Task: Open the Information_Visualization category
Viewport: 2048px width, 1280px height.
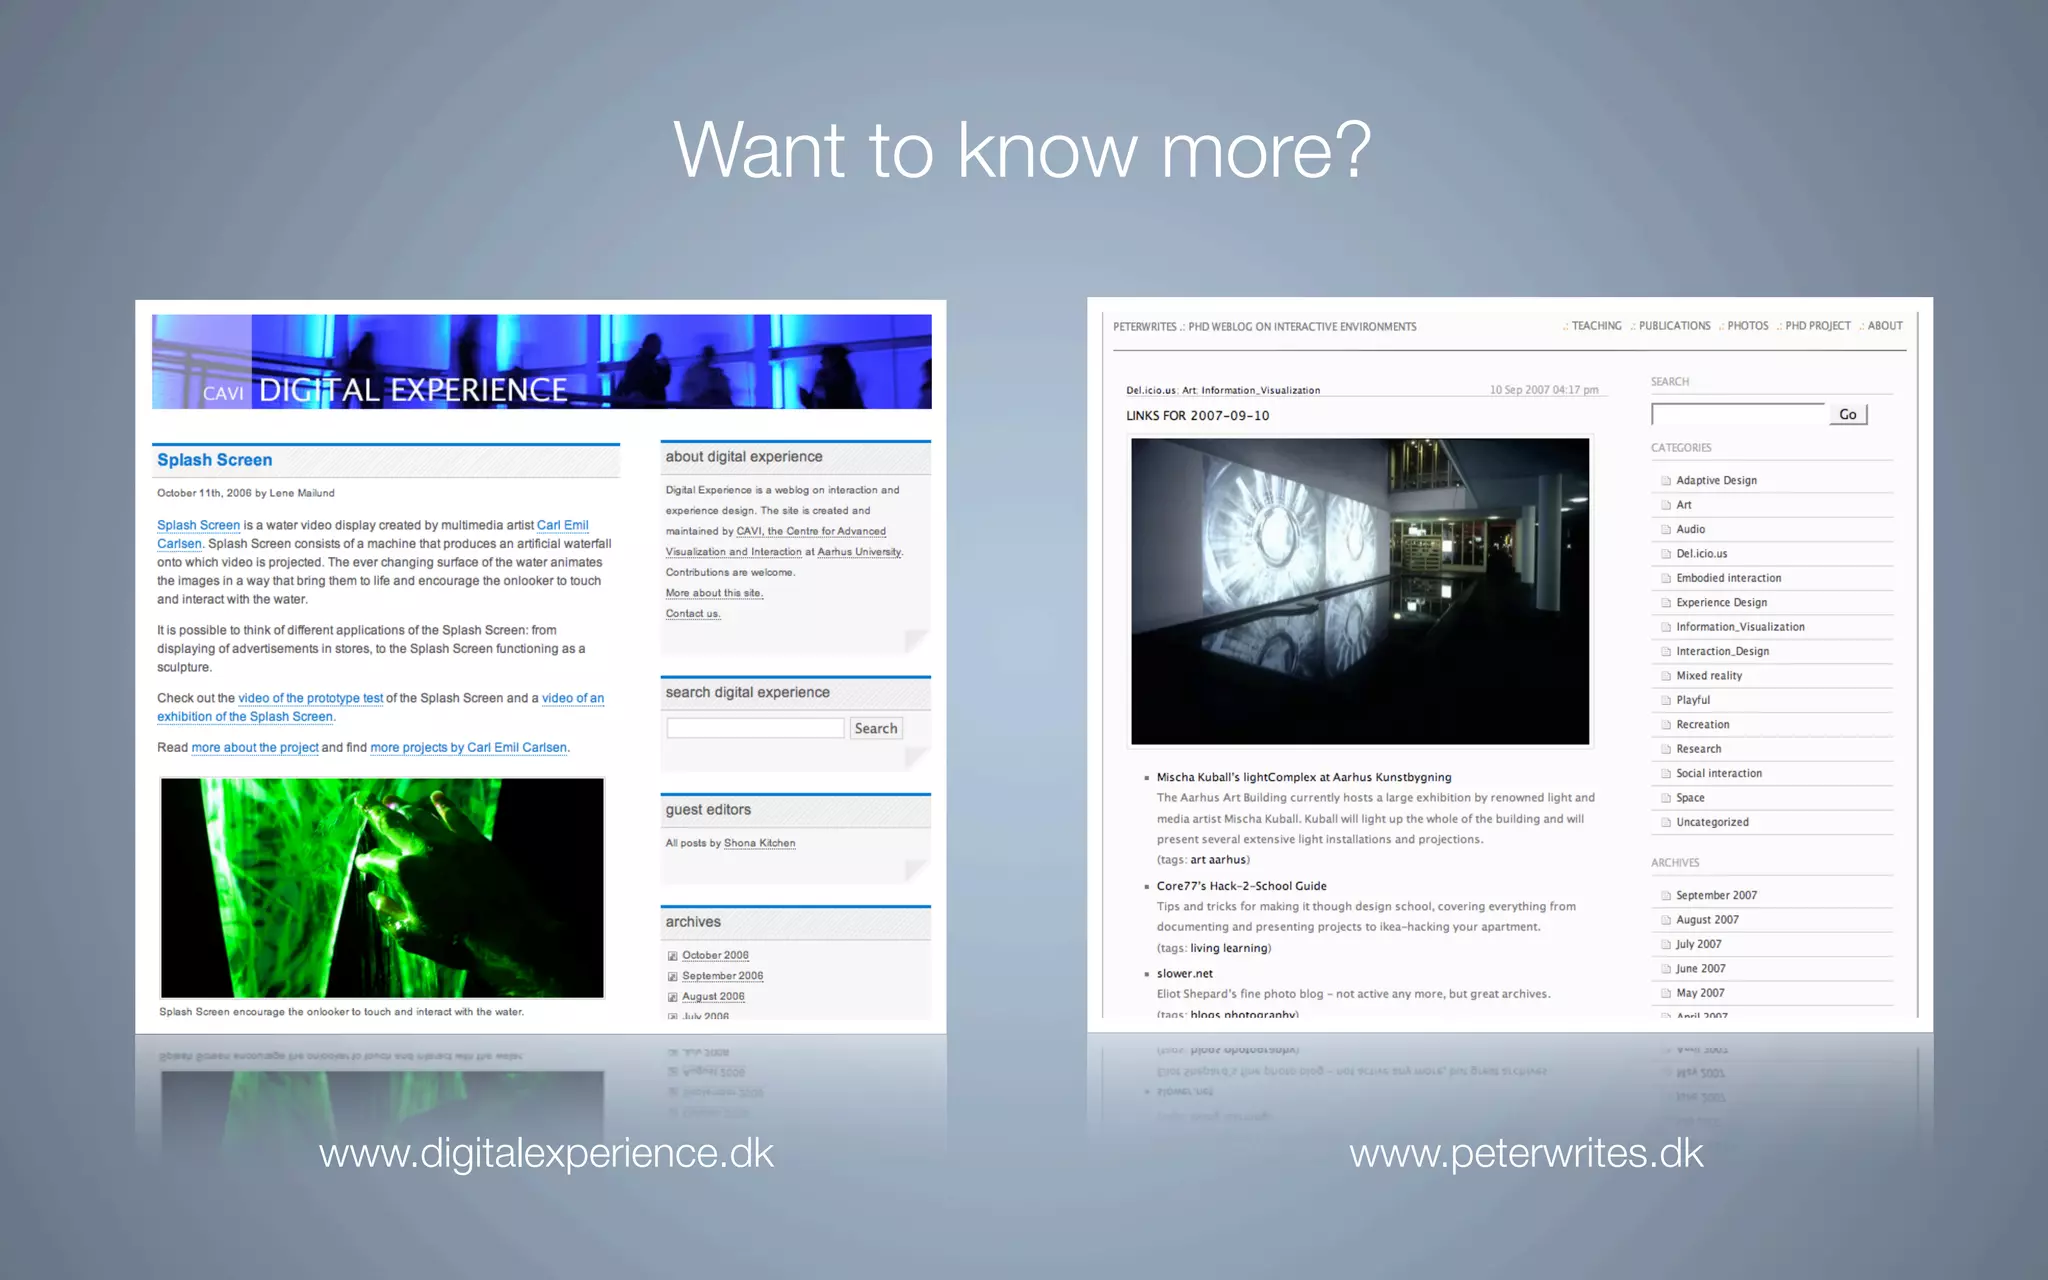Action: pos(1740,627)
